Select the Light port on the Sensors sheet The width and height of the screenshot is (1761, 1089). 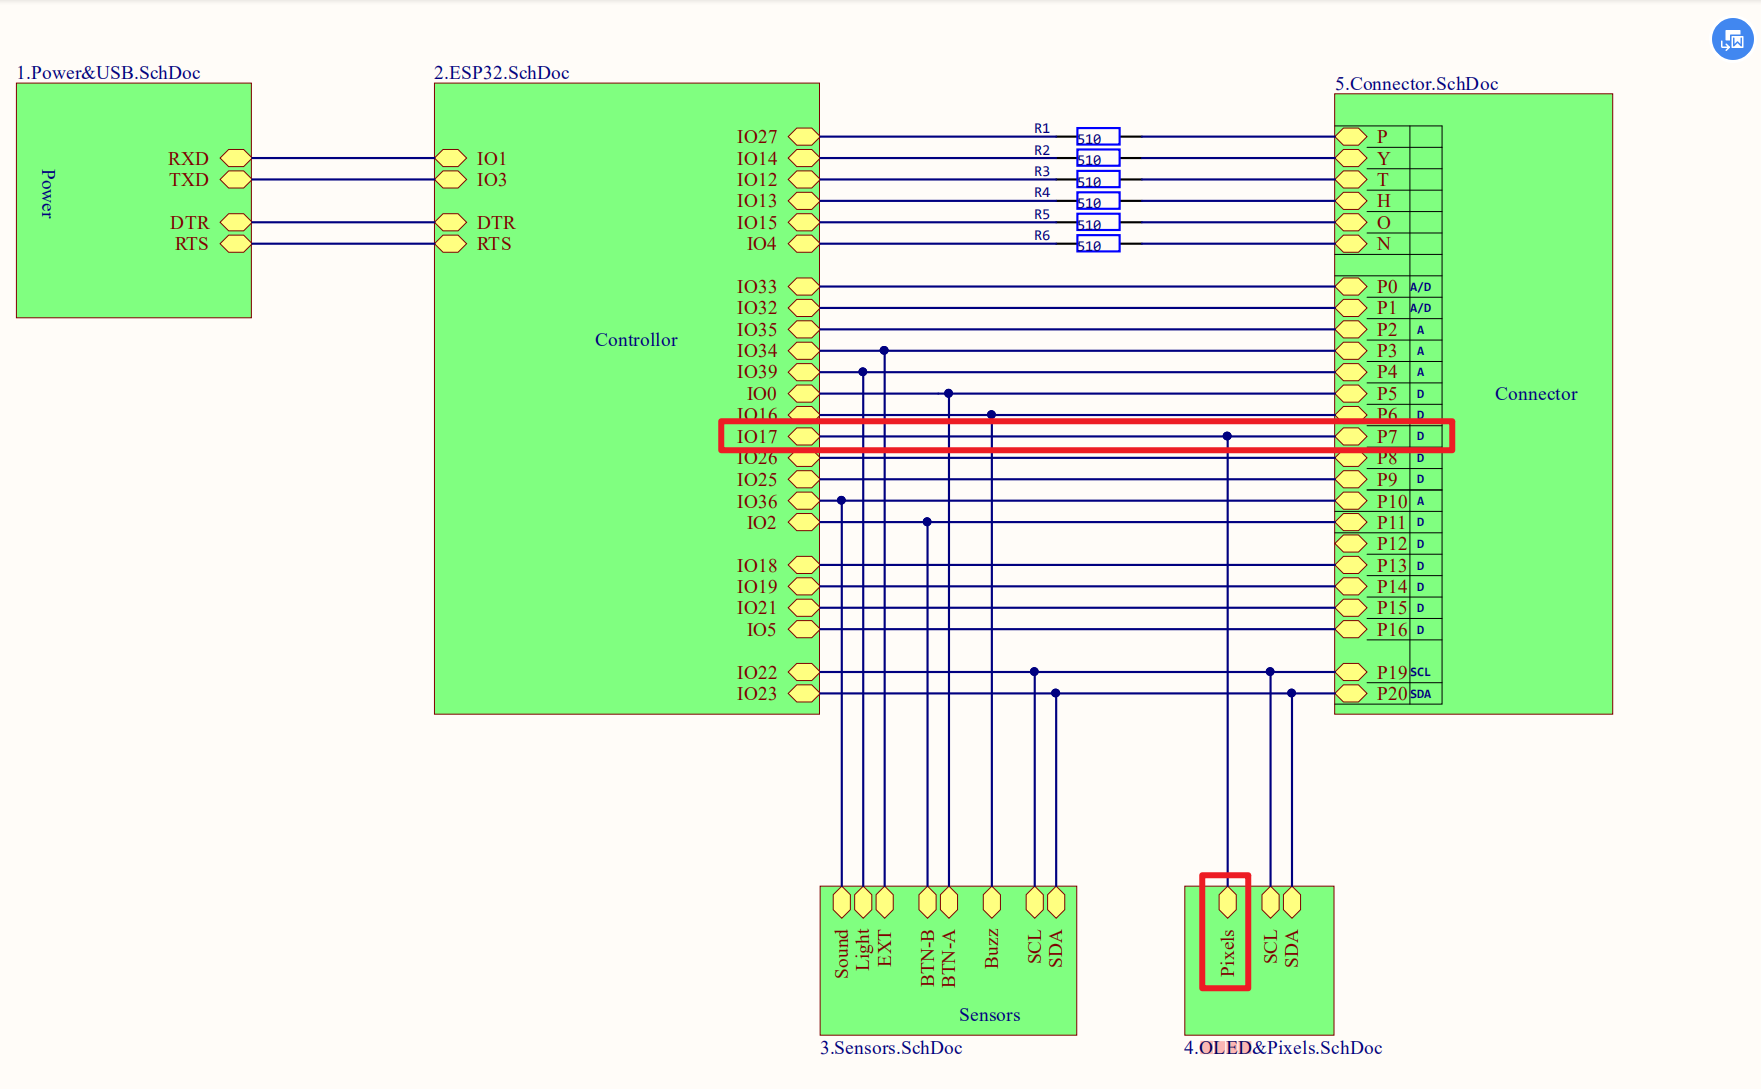click(x=863, y=902)
